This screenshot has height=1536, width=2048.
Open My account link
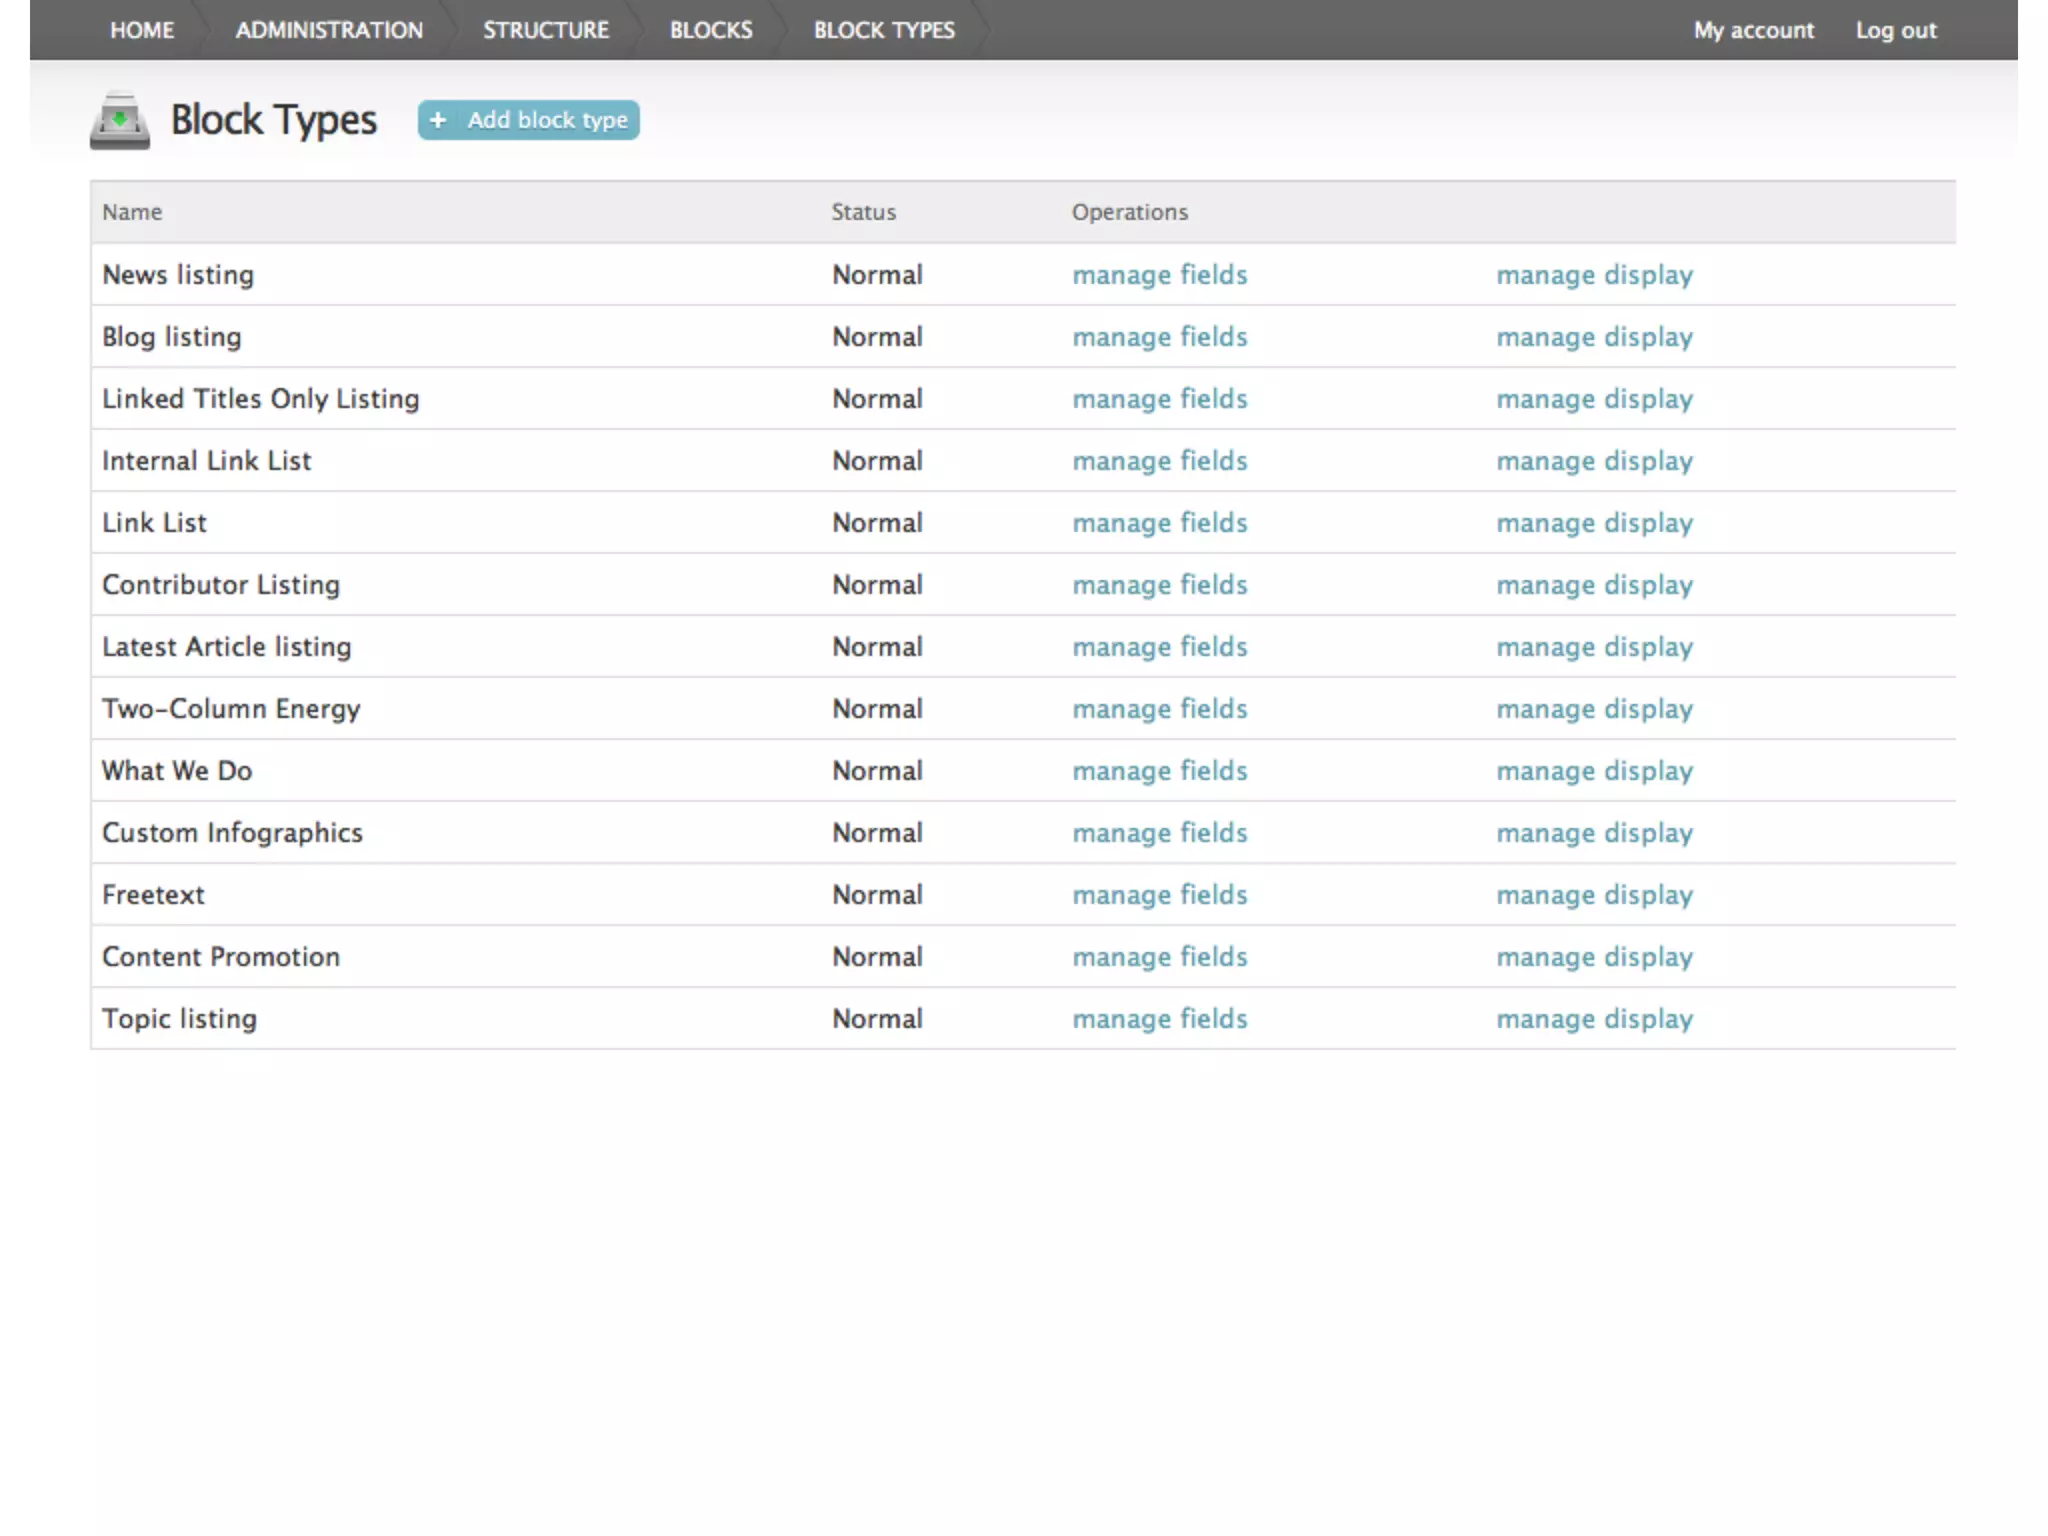1753,30
